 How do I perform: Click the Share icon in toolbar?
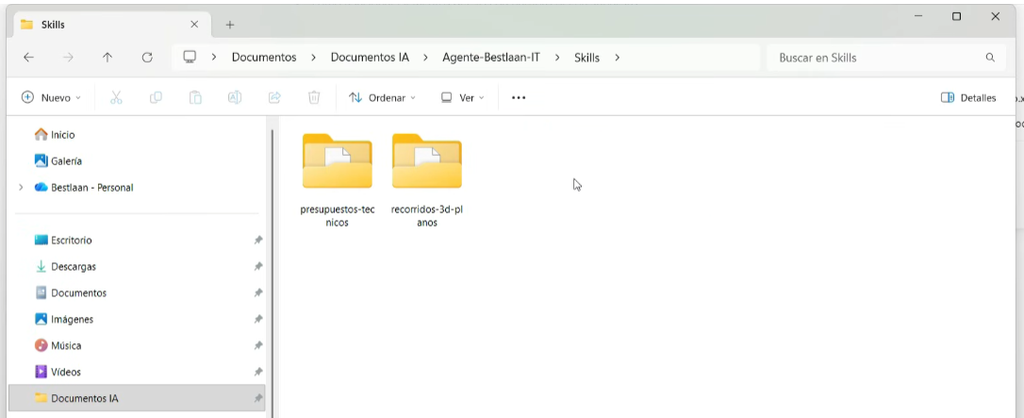[274, 97]
